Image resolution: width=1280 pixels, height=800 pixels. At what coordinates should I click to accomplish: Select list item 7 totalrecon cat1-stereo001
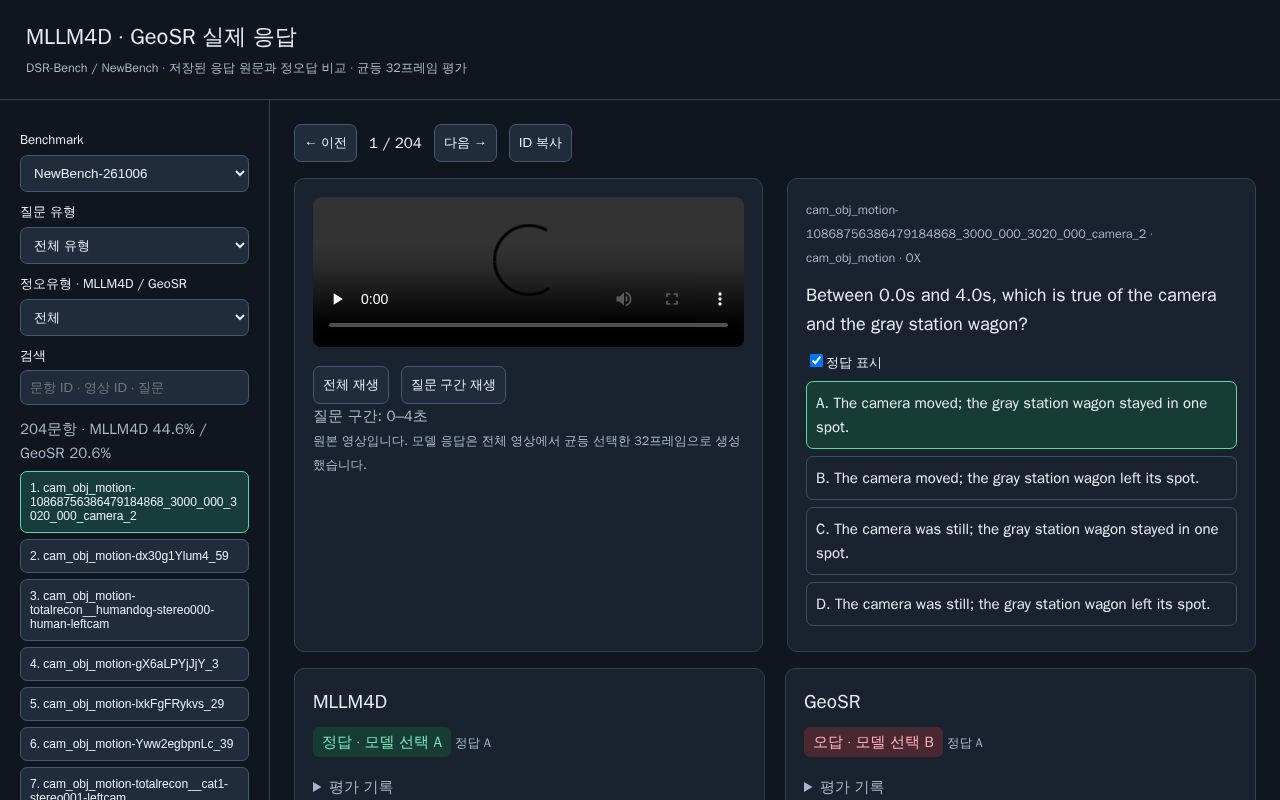(x=134, y=784)
